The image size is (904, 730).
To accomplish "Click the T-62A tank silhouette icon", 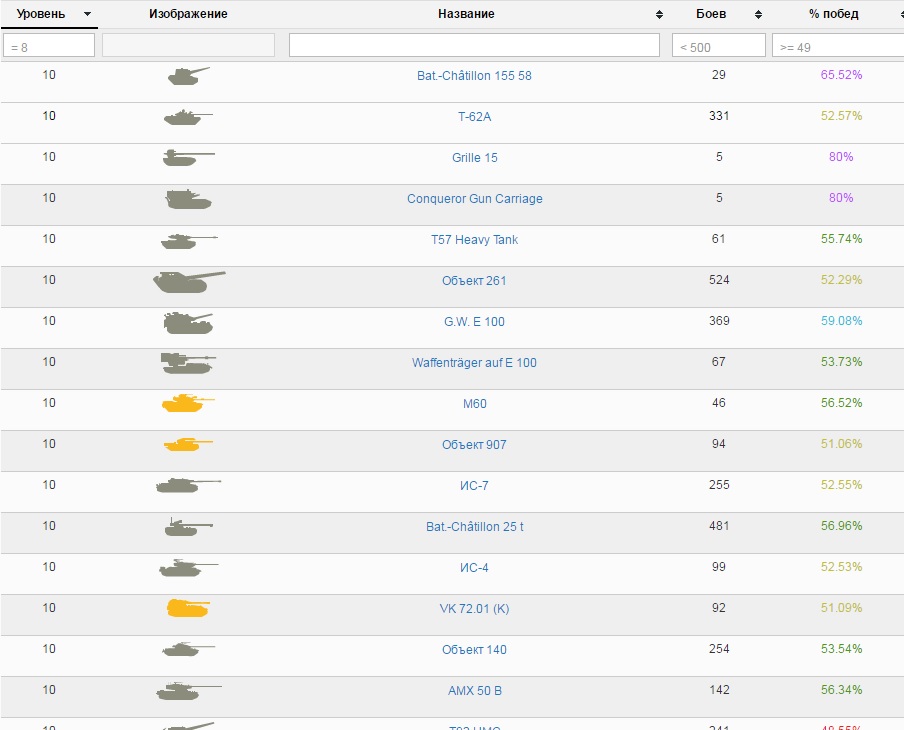I will 187,117.
